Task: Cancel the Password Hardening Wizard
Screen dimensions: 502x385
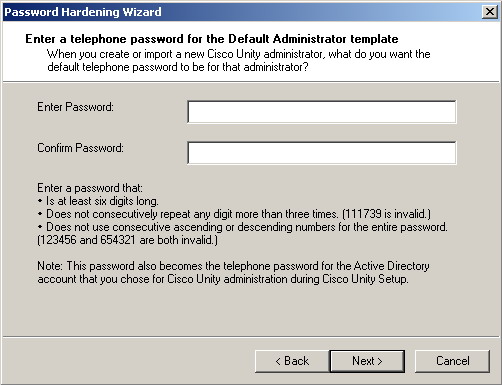Action: (452, 361)
